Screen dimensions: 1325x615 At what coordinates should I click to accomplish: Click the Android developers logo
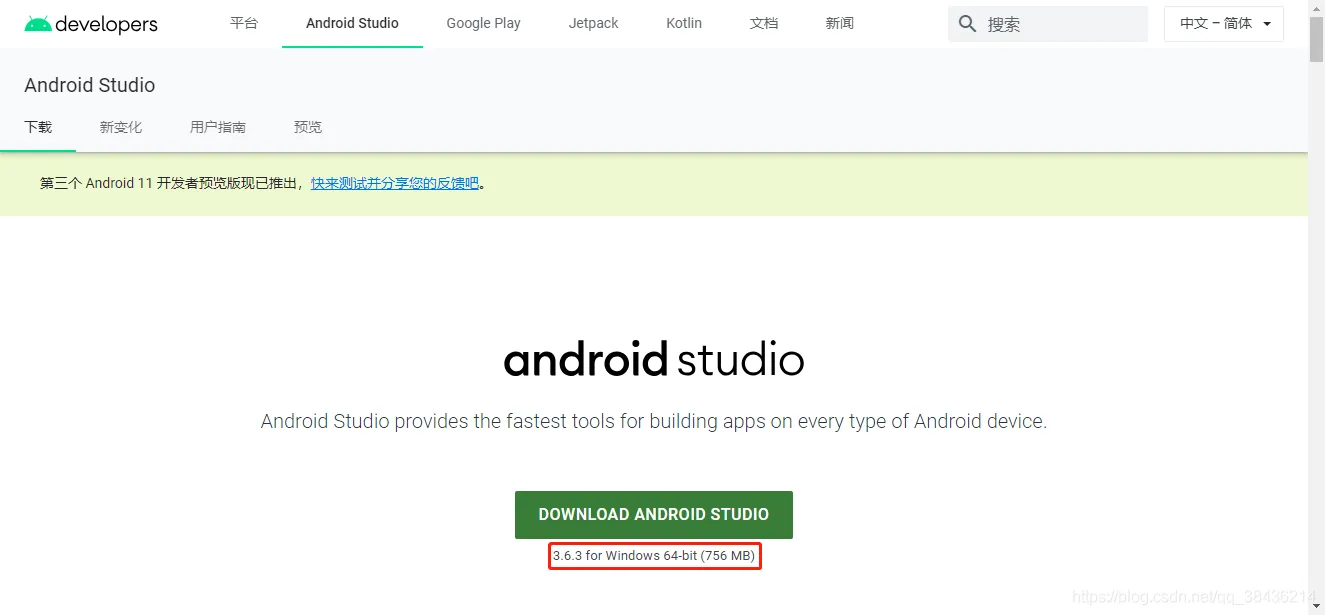point(91,24)
